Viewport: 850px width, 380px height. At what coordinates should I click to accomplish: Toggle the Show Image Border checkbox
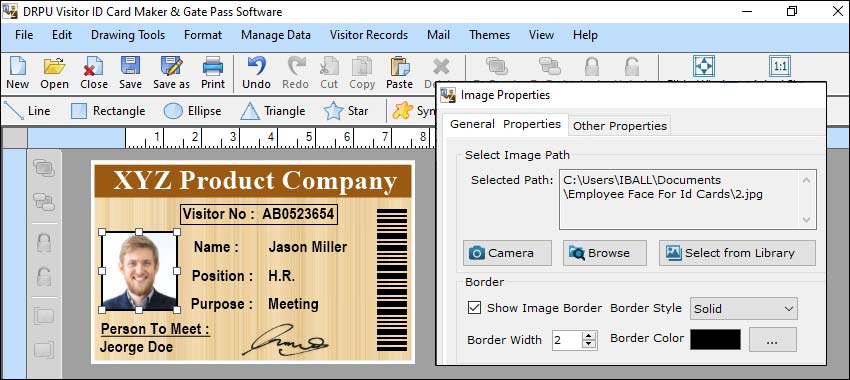(x=474, y=308)
